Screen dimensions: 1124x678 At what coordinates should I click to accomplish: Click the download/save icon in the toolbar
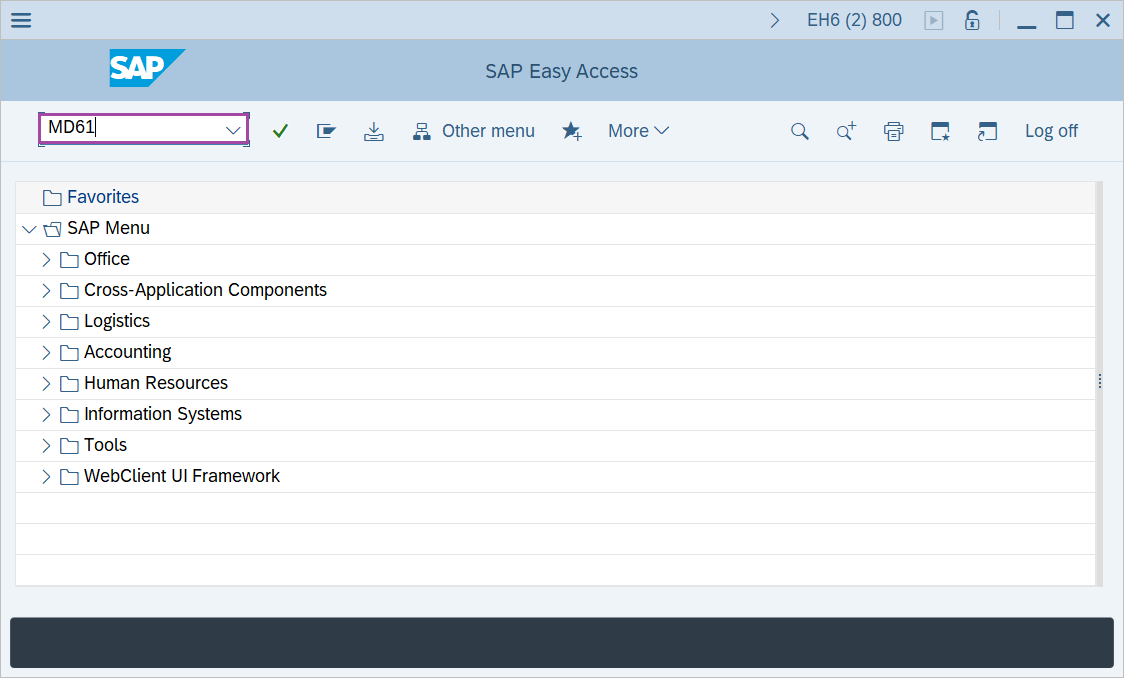(374, 130)
